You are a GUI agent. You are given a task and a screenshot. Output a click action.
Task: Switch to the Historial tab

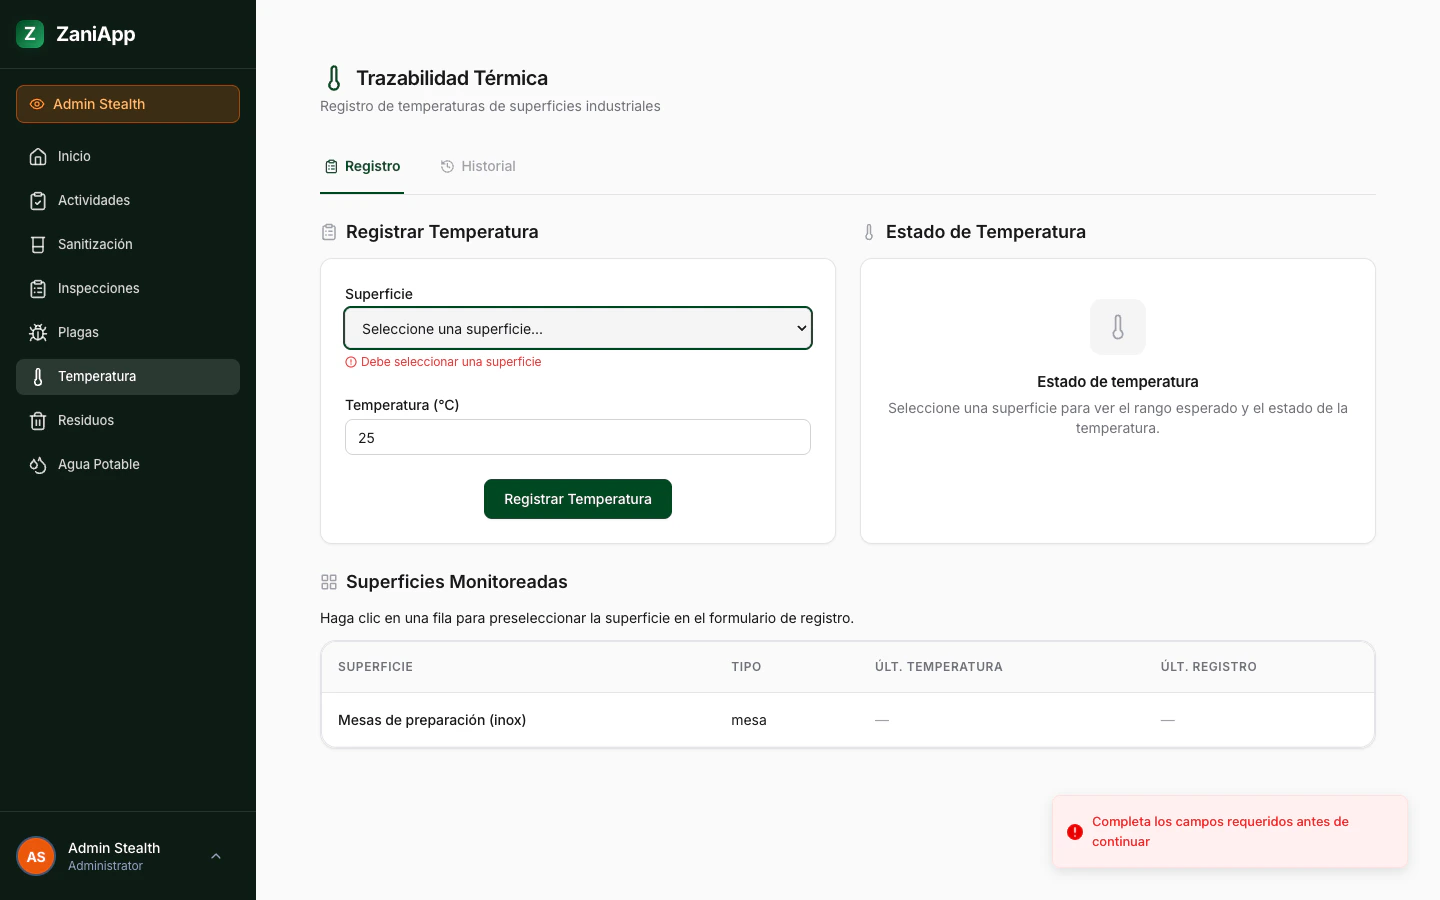pyautogui.click(x=478, y=166)
